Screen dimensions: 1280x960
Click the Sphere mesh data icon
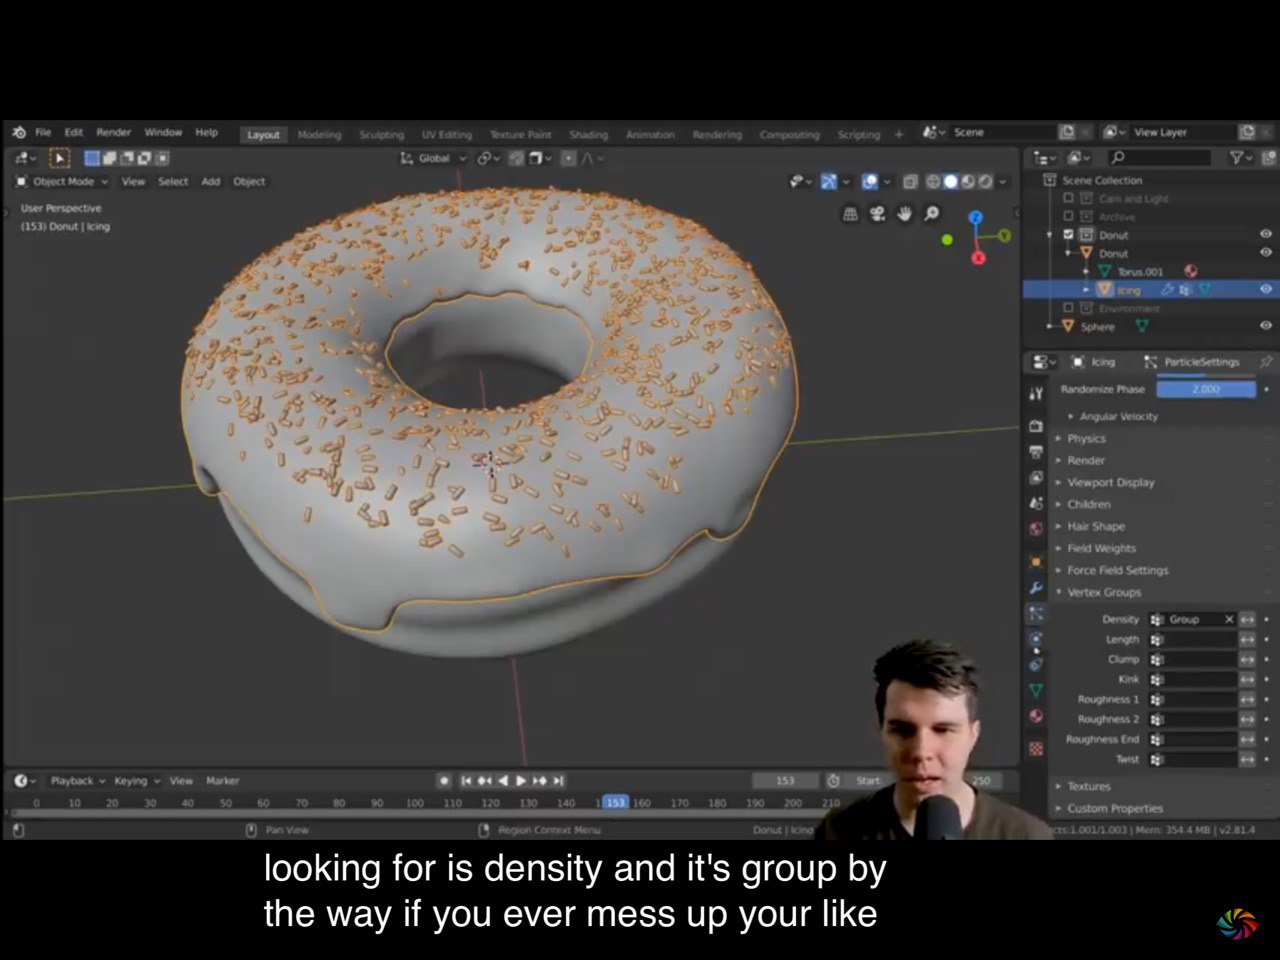[1142, 326]
